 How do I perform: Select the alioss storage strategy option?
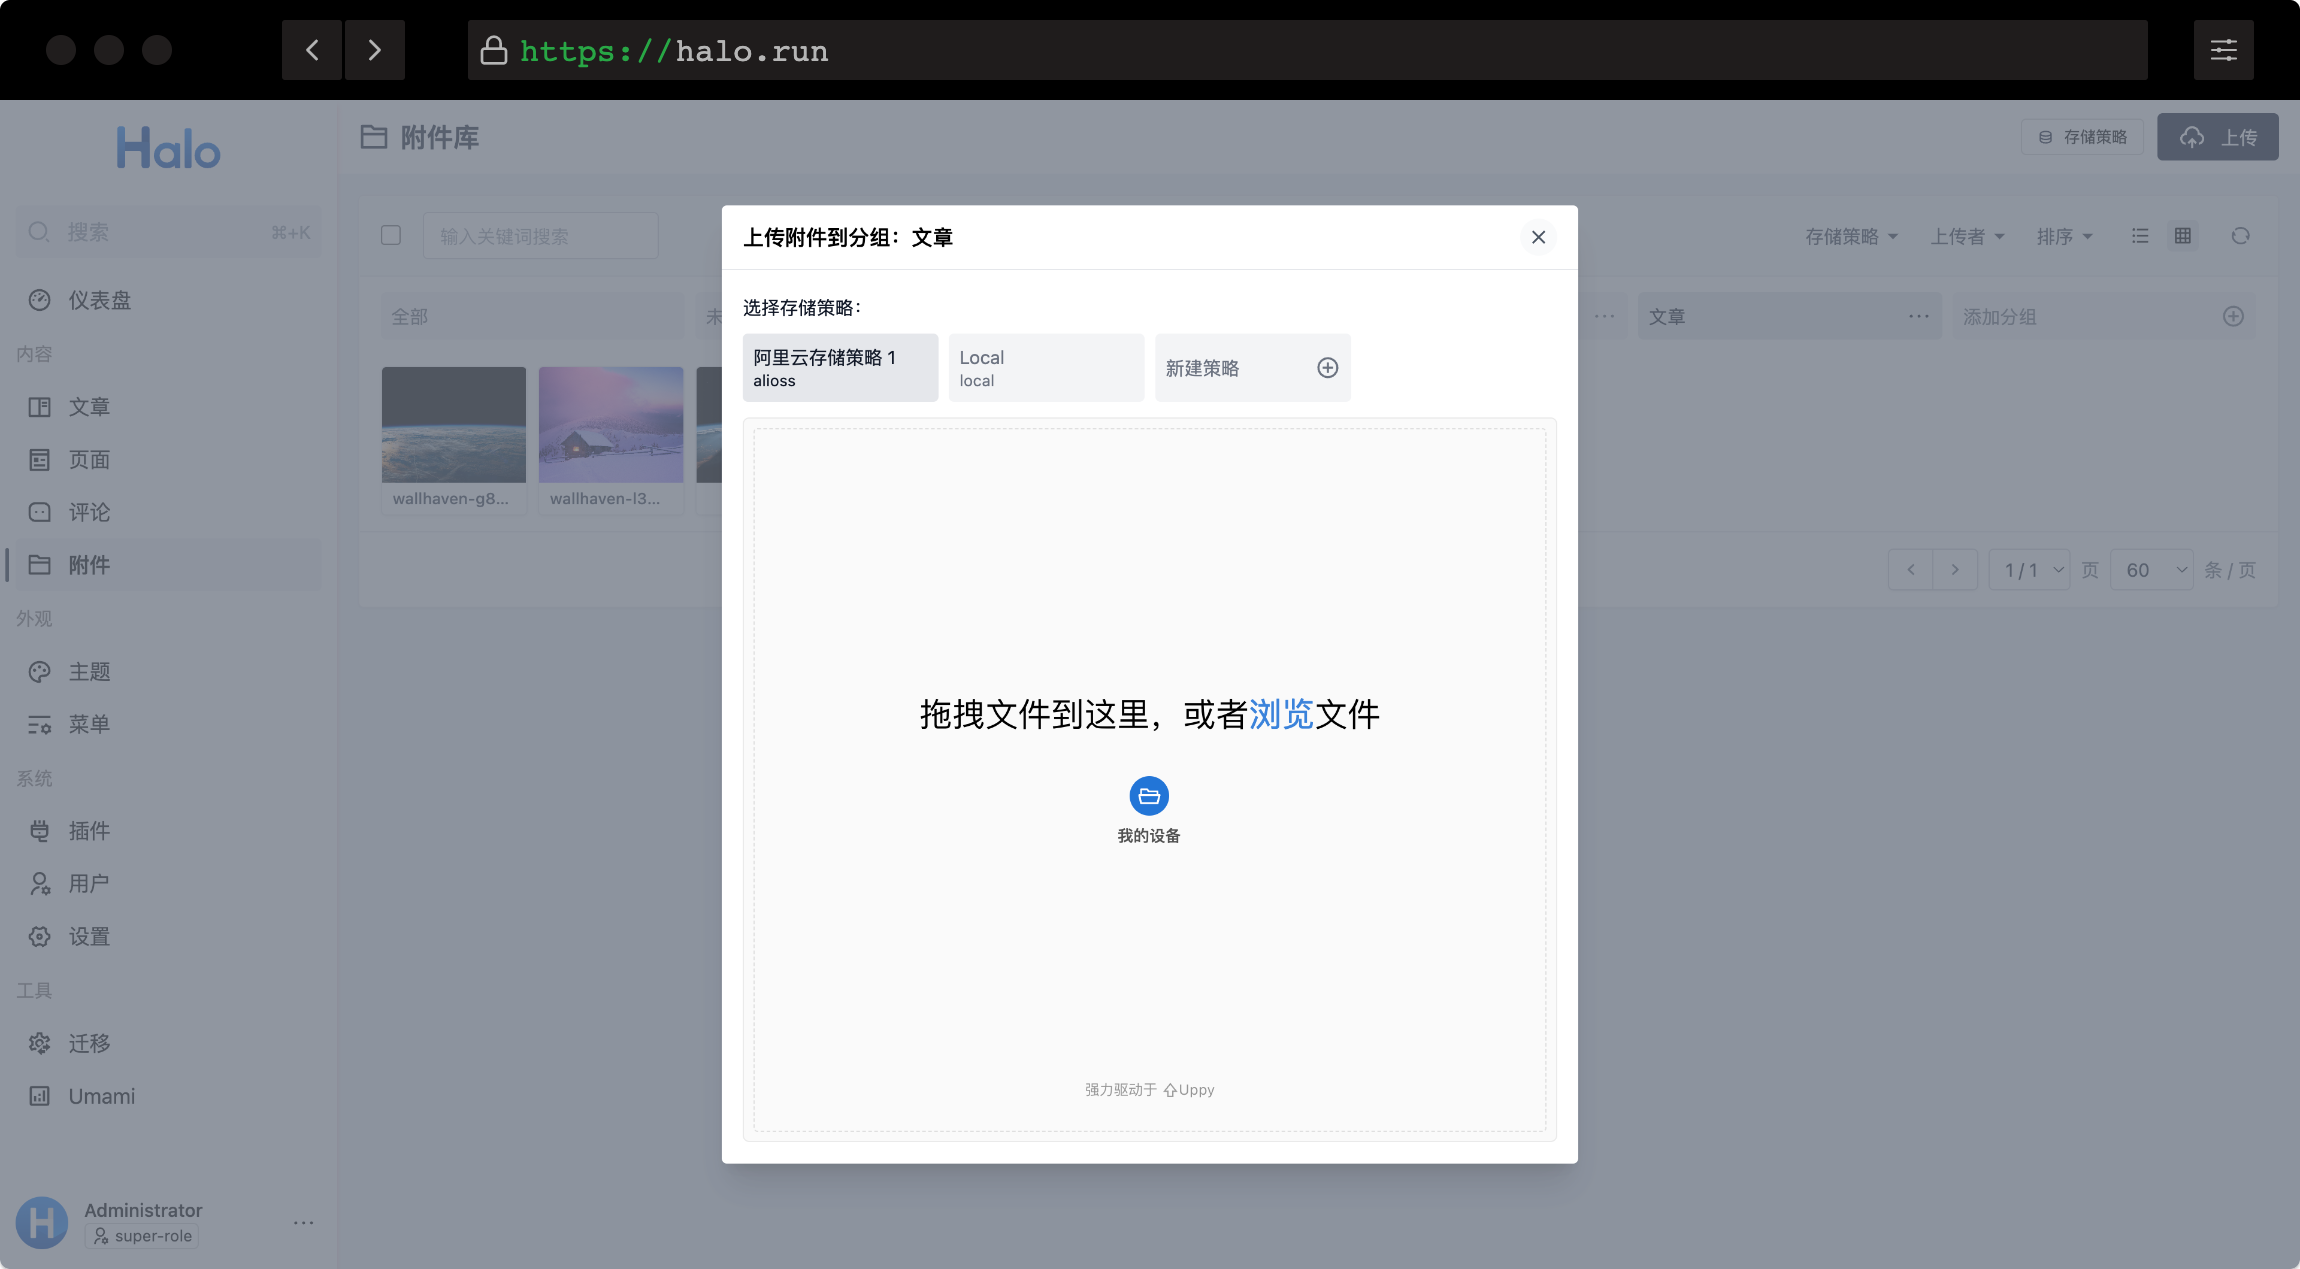[840, 368]
